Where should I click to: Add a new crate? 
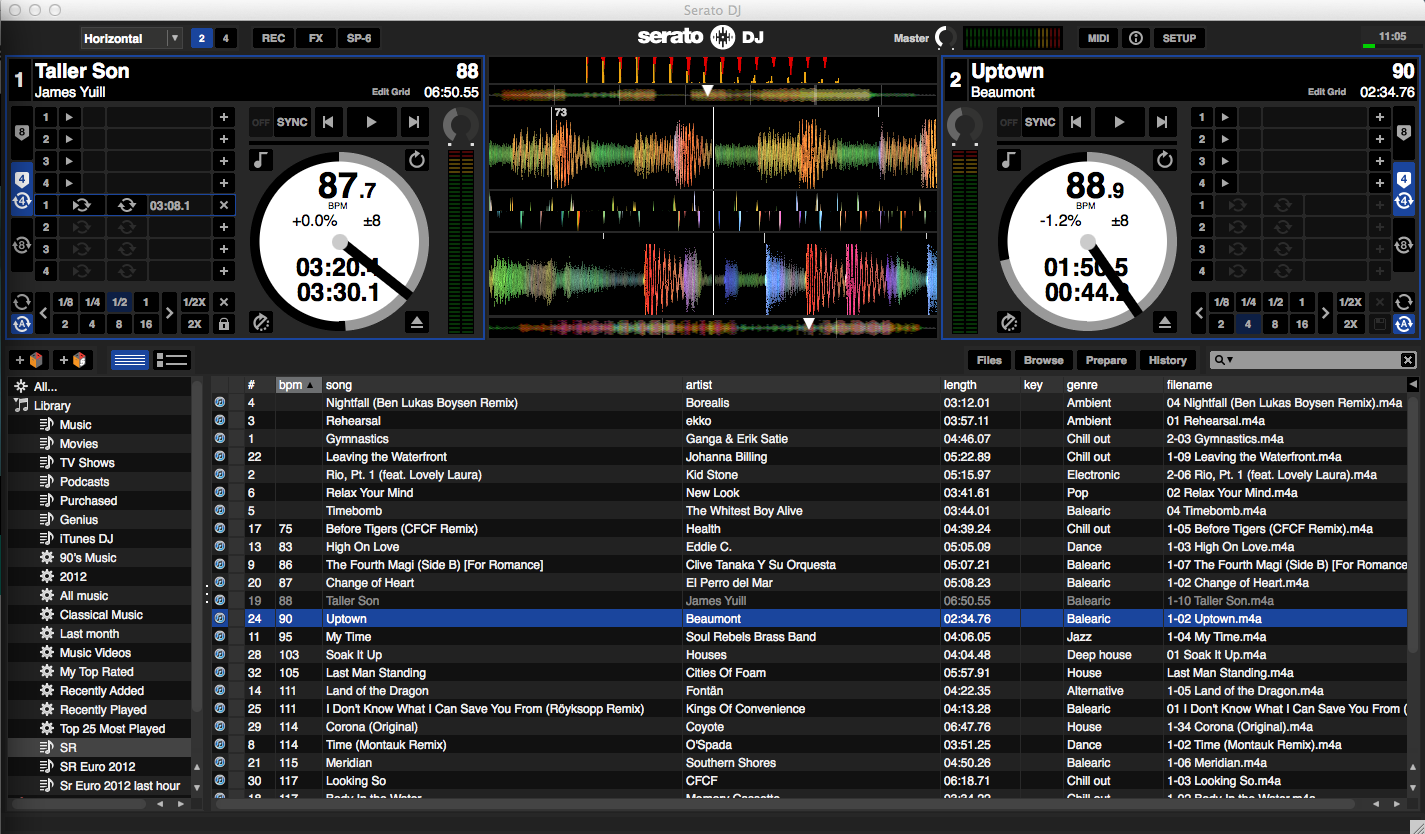point(27,360)
